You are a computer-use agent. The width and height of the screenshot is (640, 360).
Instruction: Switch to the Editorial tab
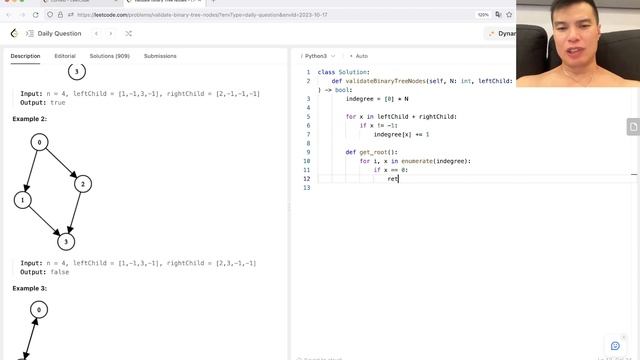(65, 56)
